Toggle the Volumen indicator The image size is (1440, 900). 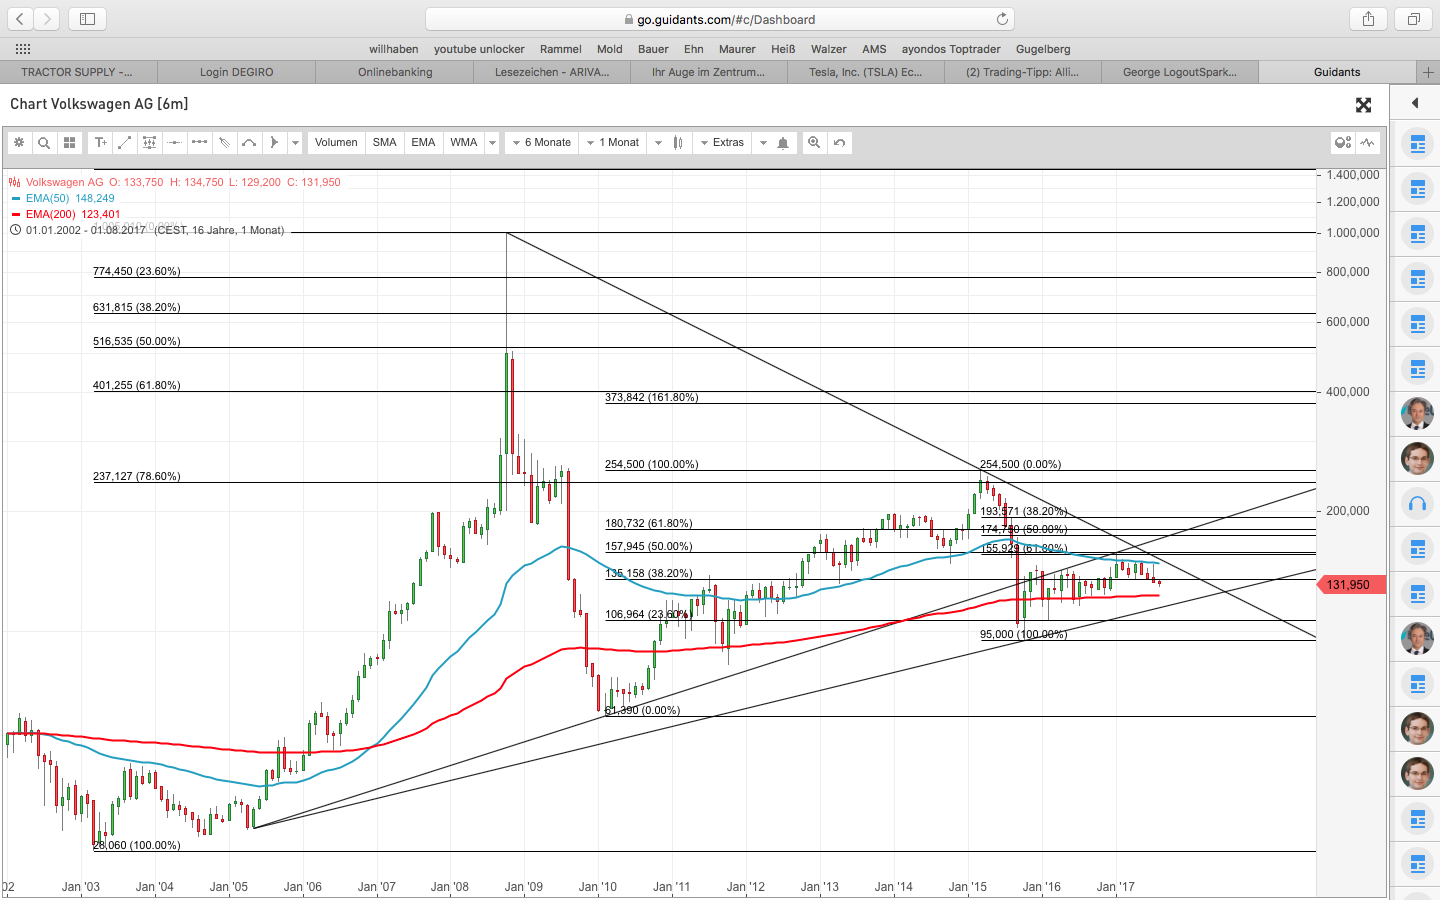336,143
